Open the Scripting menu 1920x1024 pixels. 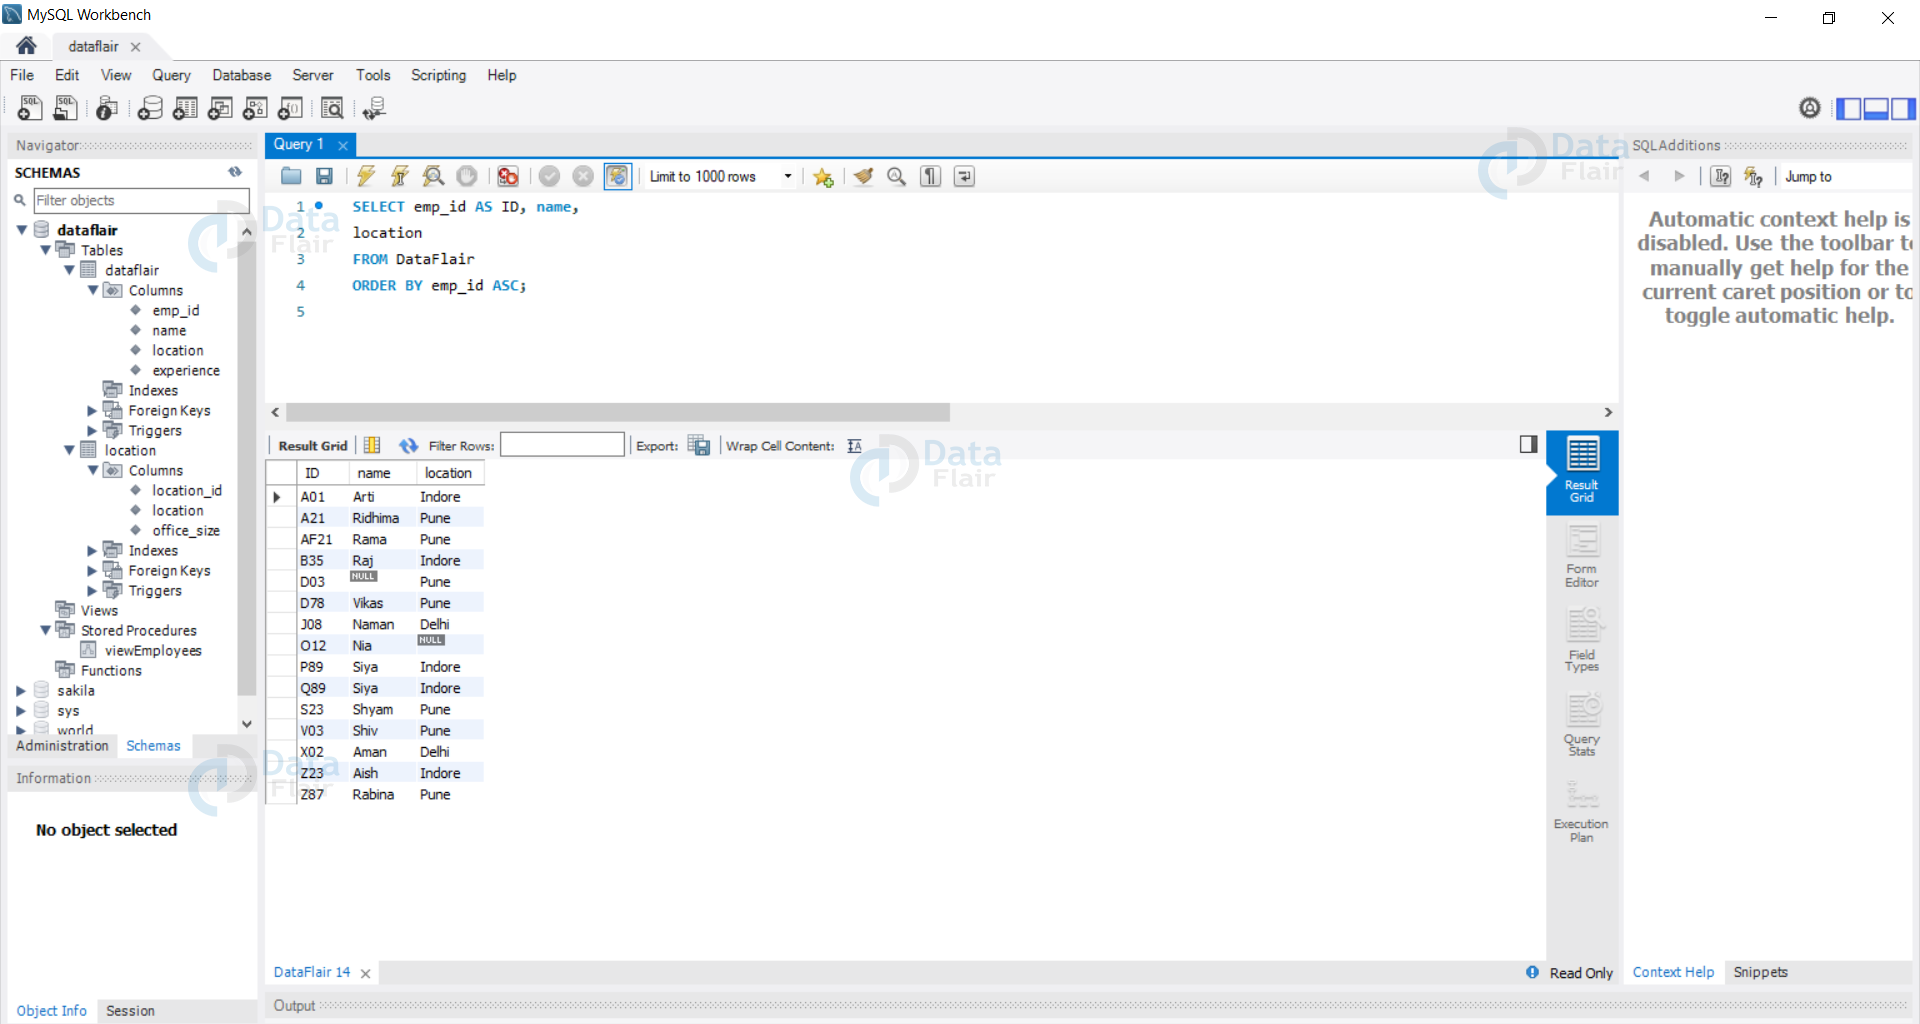tap(438, 75)
